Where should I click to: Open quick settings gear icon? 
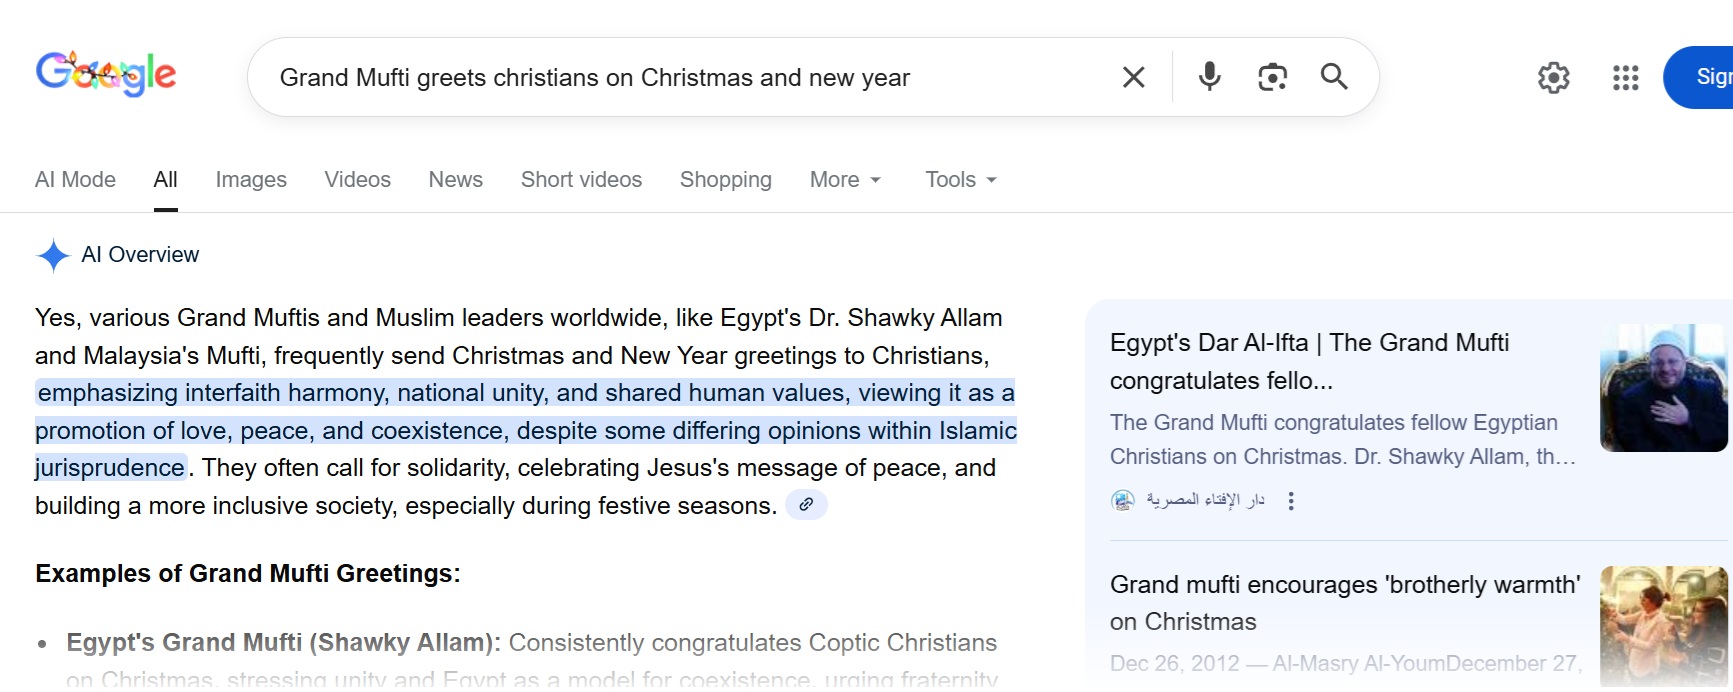click(1553, 77)
